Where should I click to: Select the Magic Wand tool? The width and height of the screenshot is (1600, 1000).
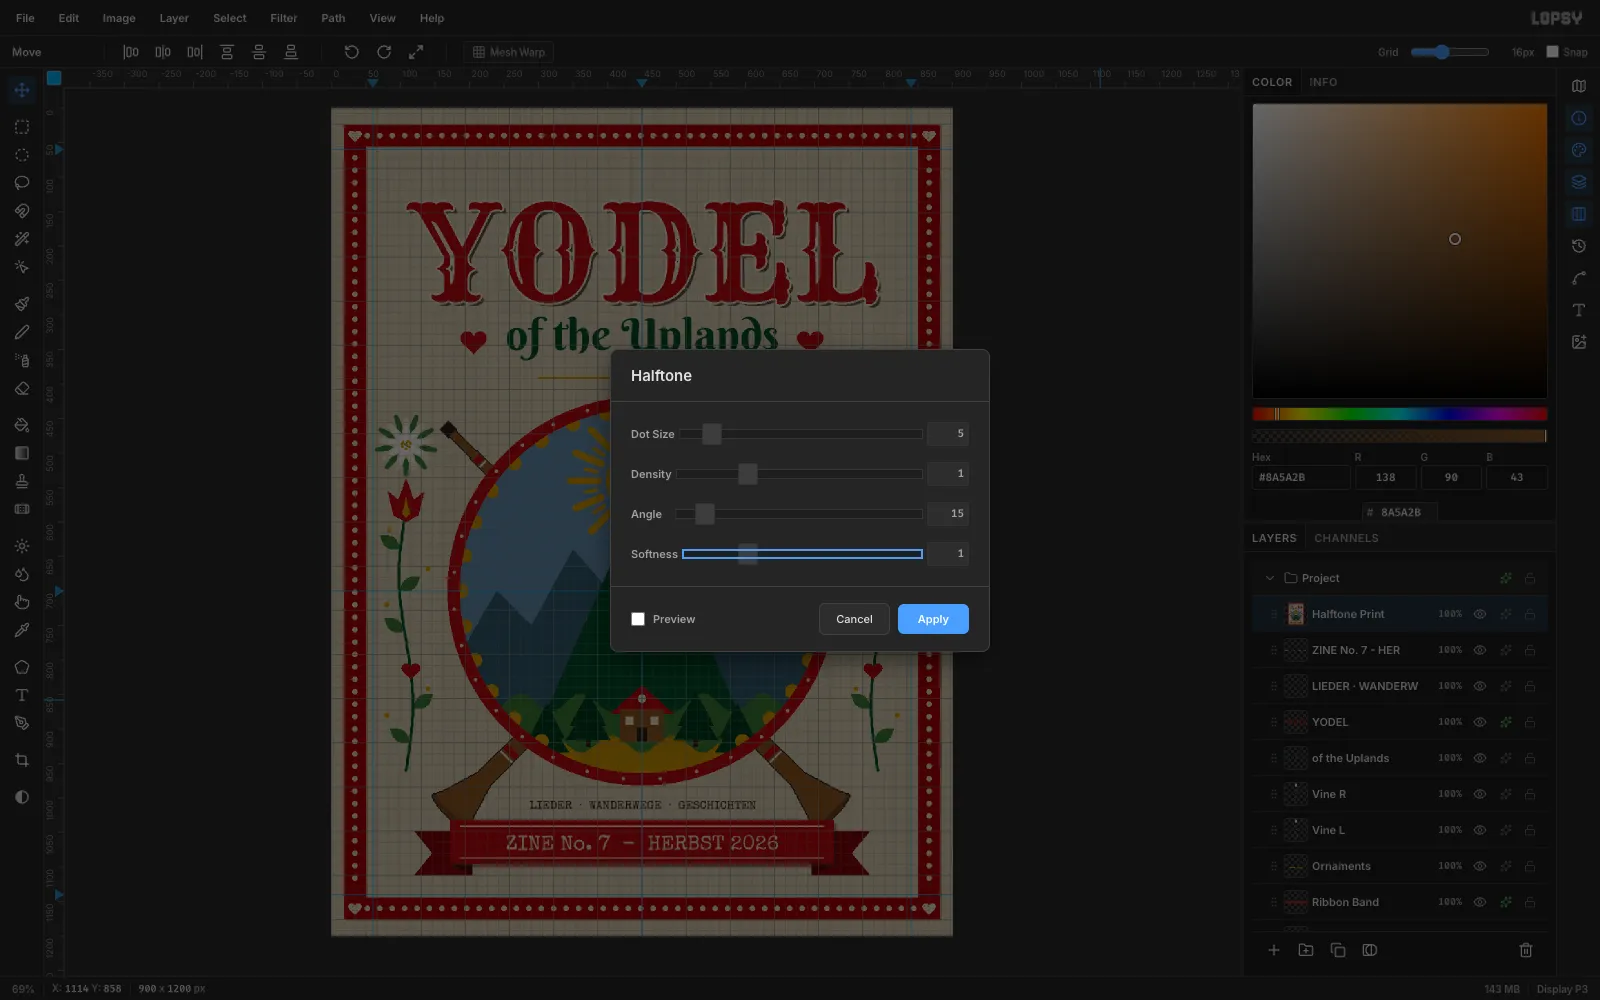22,239
